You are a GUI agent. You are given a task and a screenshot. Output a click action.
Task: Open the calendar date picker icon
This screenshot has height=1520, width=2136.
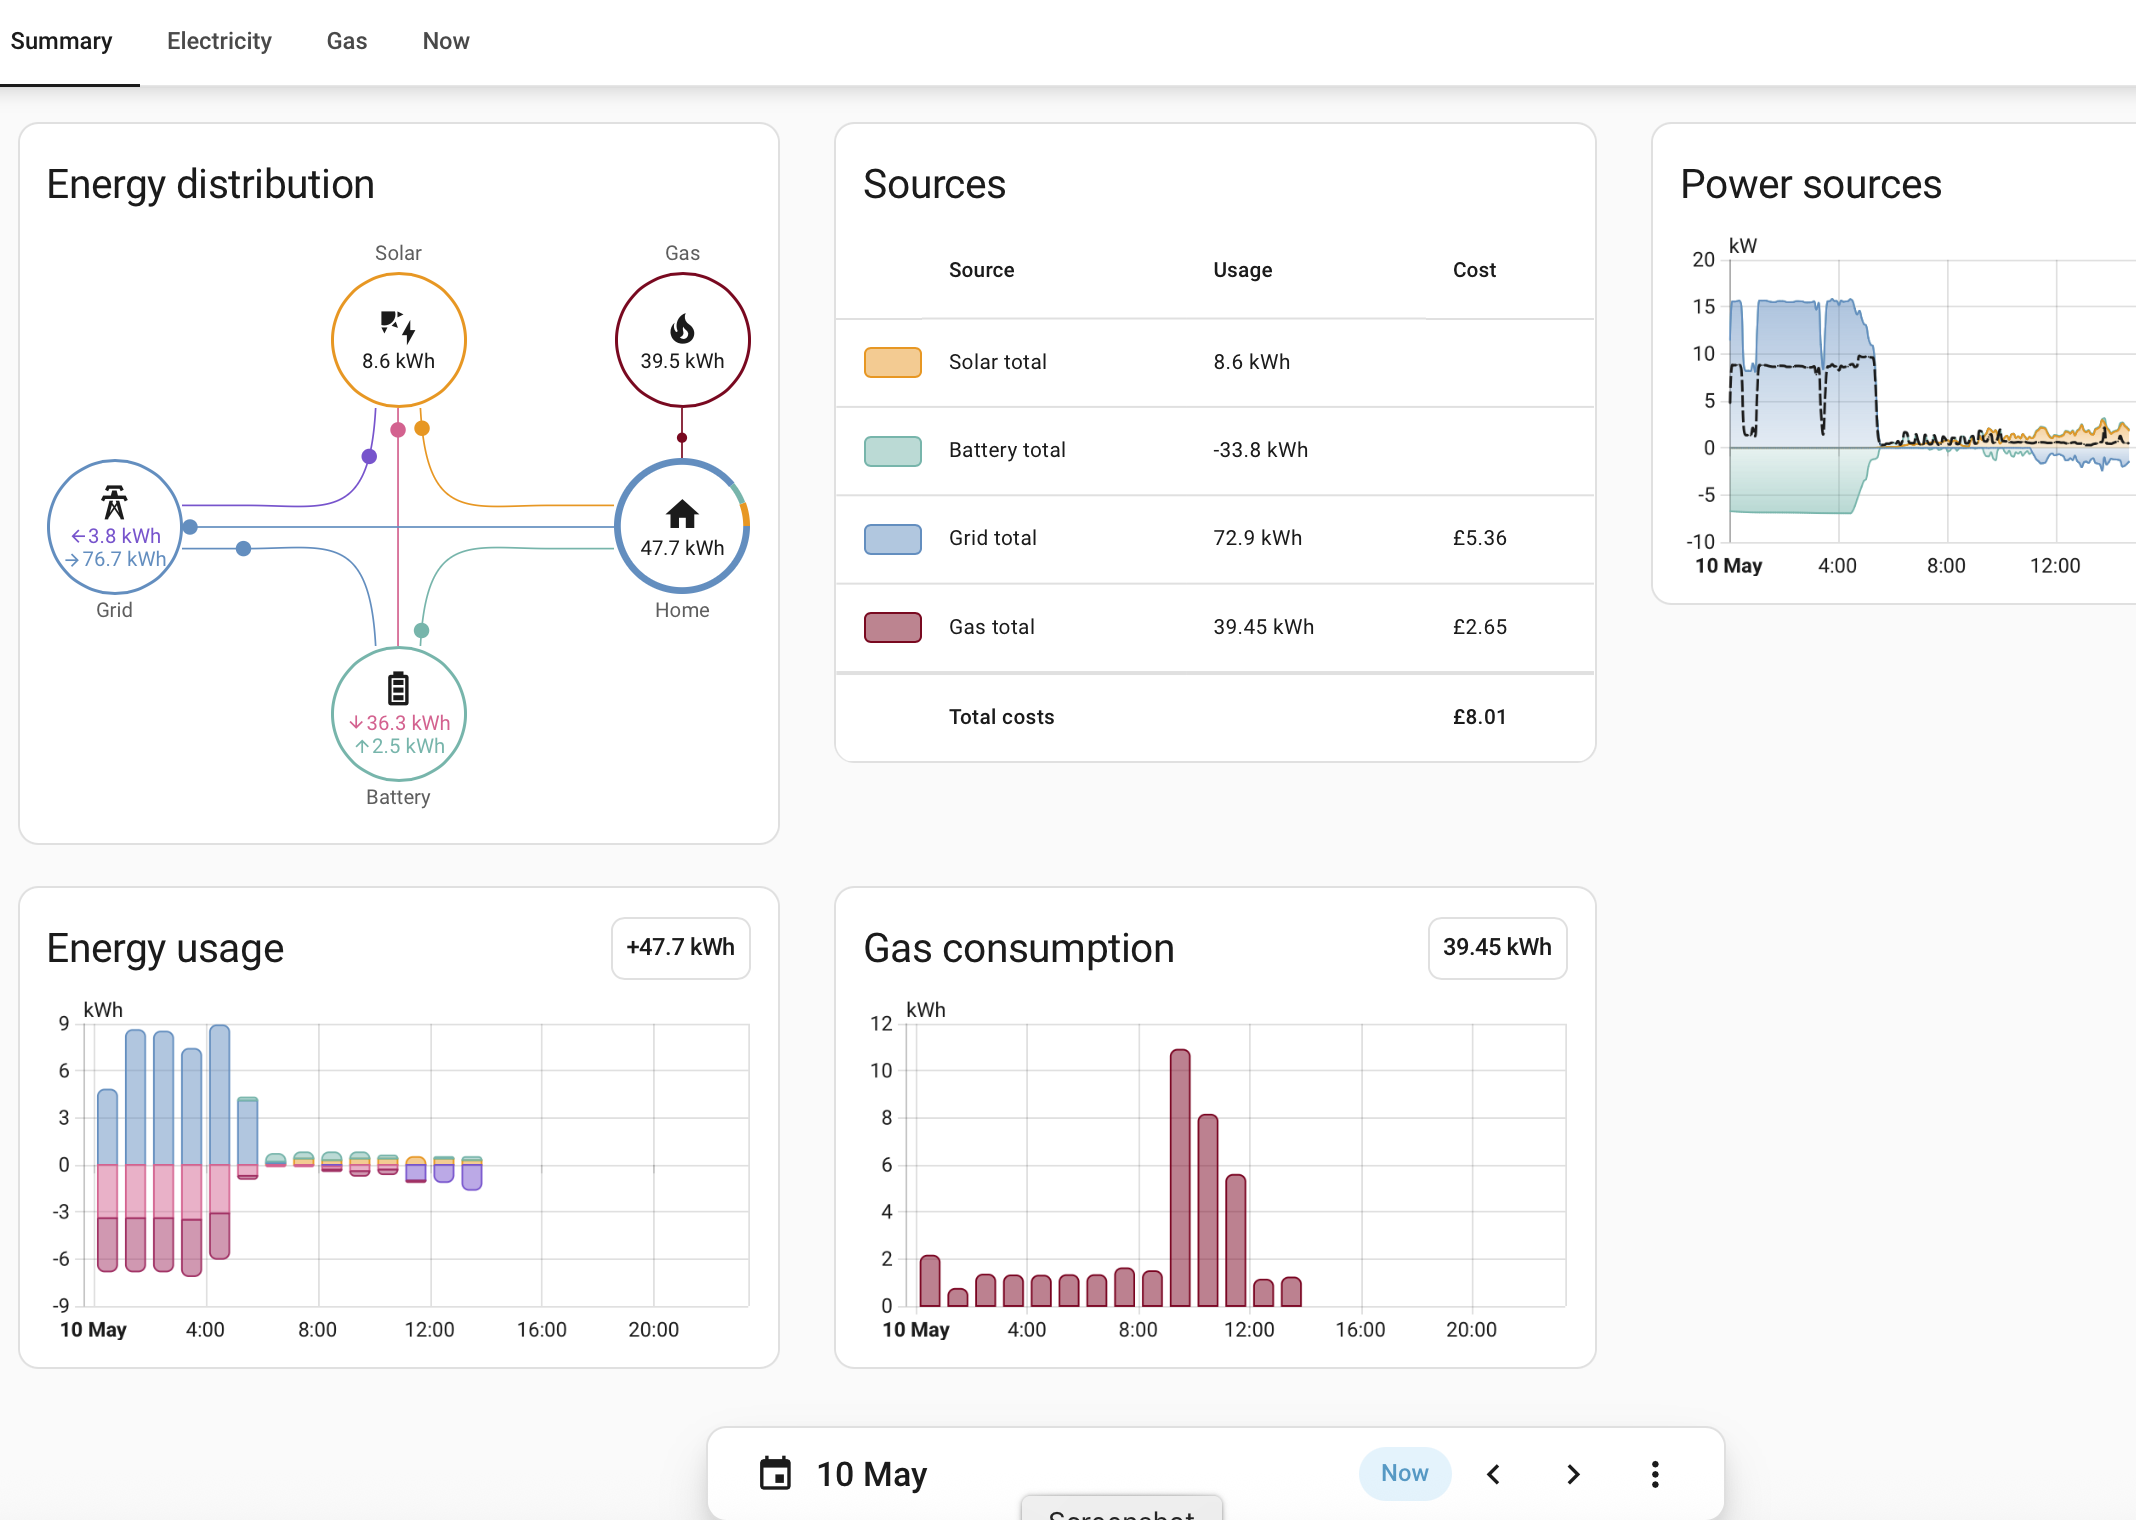(x=775, y=1473)
